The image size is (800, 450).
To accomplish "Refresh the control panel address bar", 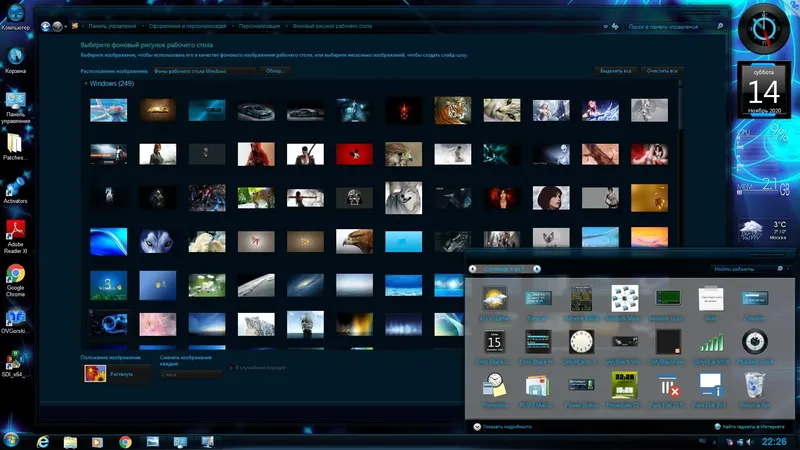I will [615, 26].
